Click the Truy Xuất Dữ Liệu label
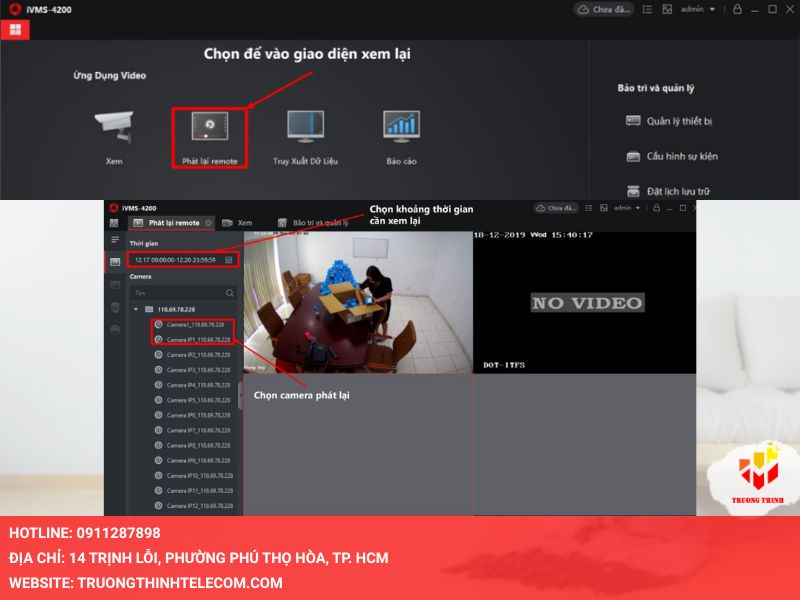The width and height of the screenshot is (800, 600). click(306, 161)
